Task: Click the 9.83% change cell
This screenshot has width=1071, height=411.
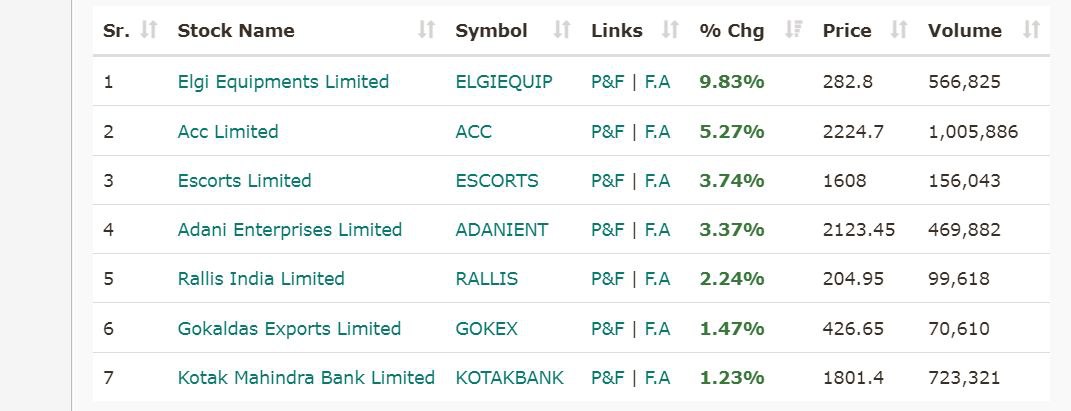Action: click(x=732, y=82)
